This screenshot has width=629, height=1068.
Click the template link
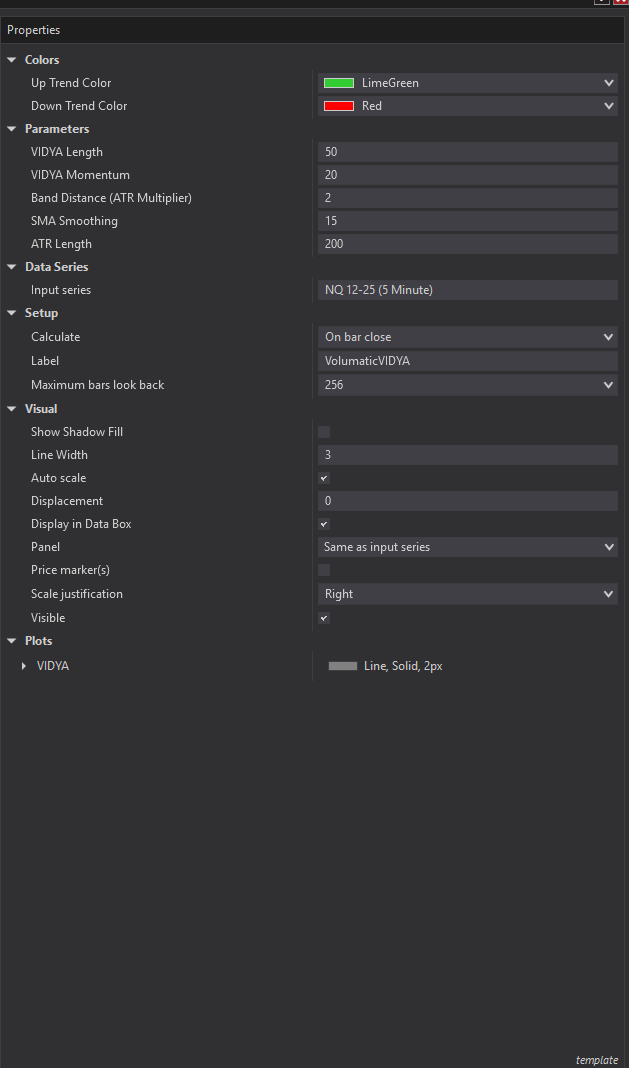597,1060
